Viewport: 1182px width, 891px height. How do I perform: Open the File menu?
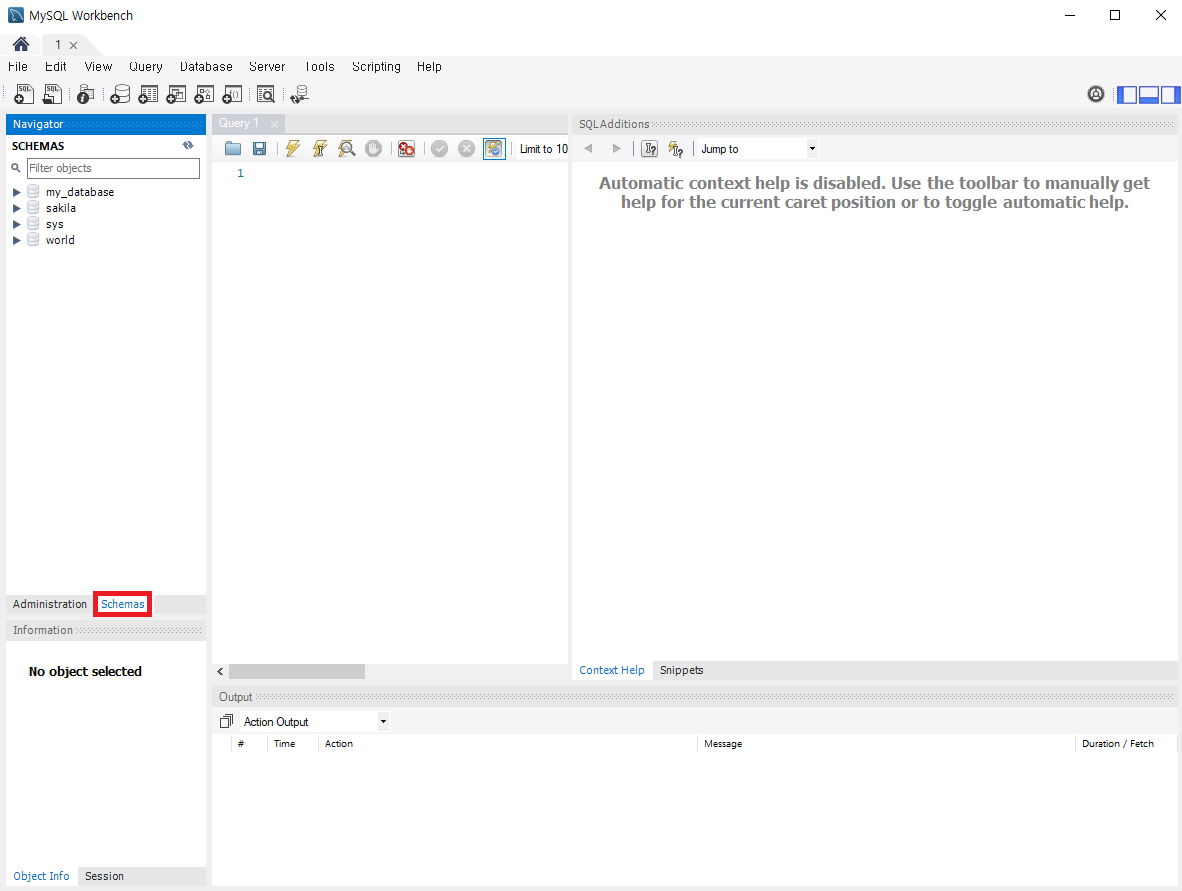coord(18,66)
